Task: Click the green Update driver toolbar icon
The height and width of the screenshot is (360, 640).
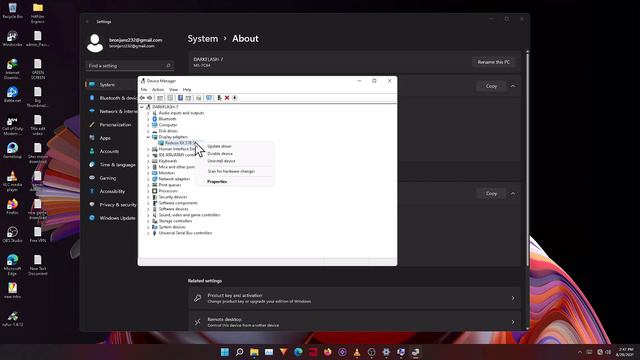Action: tap(219, 98)
